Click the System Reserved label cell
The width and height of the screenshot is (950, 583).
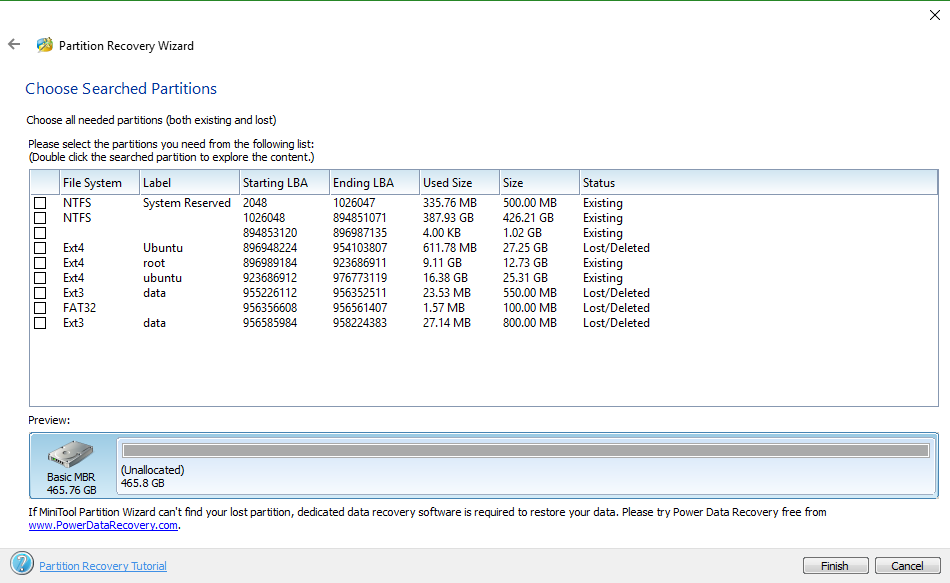187,203
